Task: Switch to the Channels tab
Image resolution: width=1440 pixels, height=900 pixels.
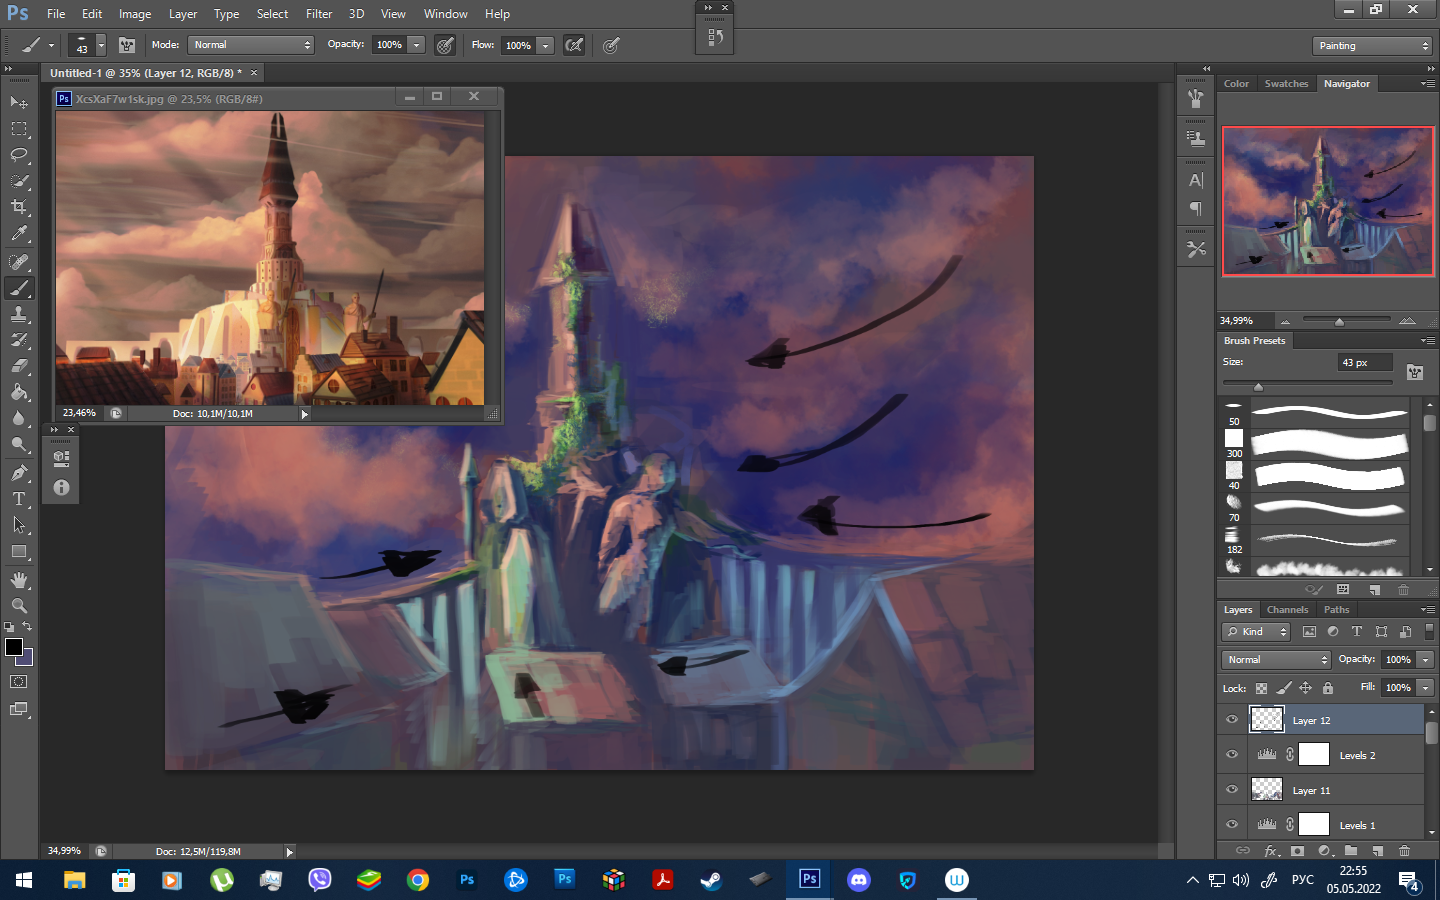Action: pos(1287,610)
